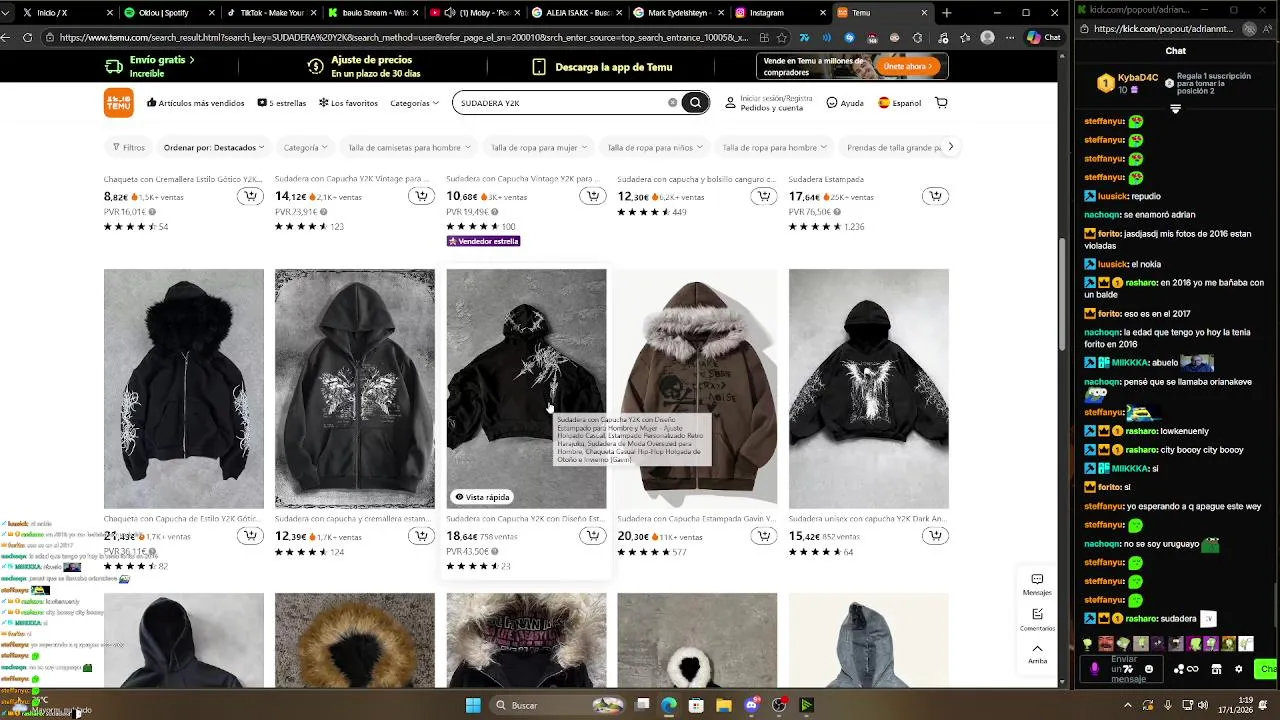Open Los favoritos in Temu nav
Image resolution: width=1280 pixels, height=720 pixels.
point(348,103)
